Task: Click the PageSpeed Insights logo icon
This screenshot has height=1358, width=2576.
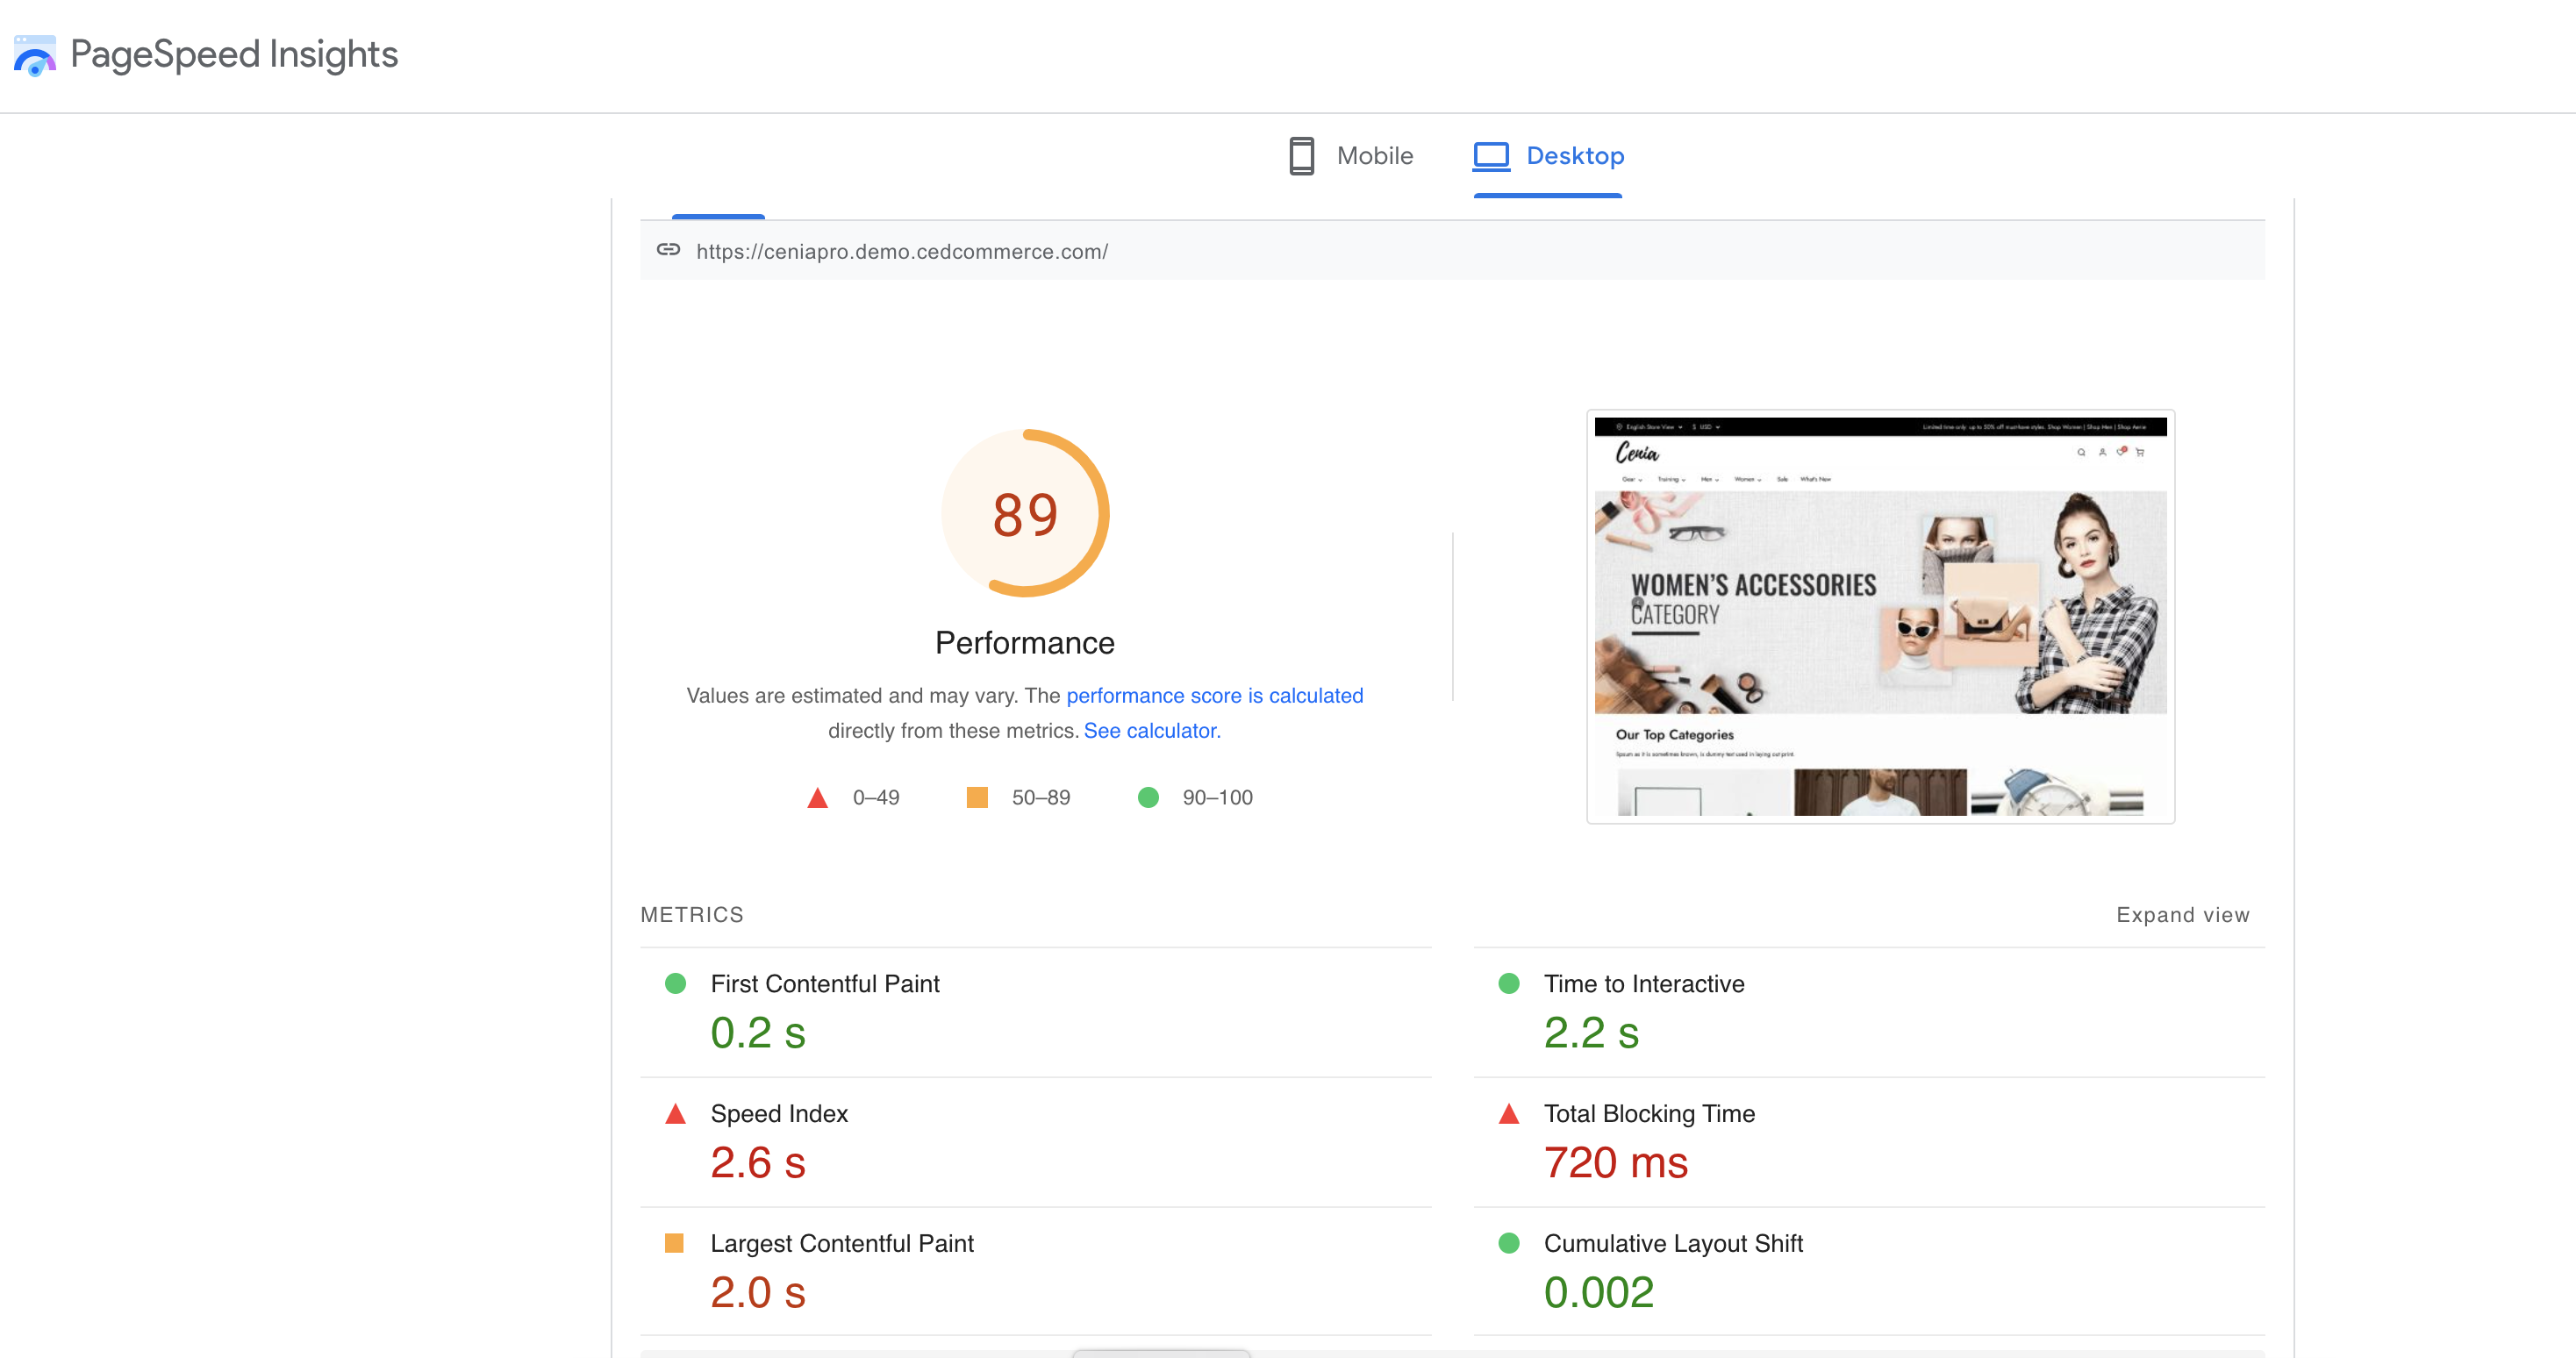Action: 35,55
